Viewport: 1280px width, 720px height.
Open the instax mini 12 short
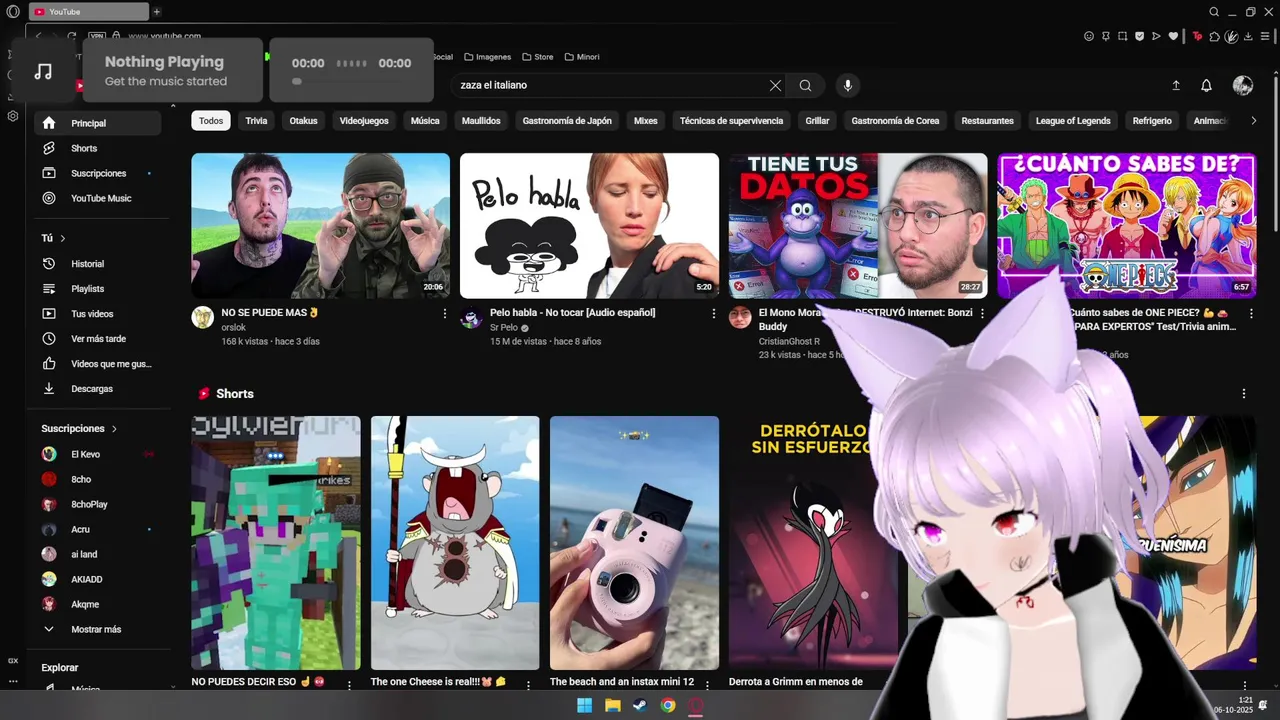(x=634, y=543)
